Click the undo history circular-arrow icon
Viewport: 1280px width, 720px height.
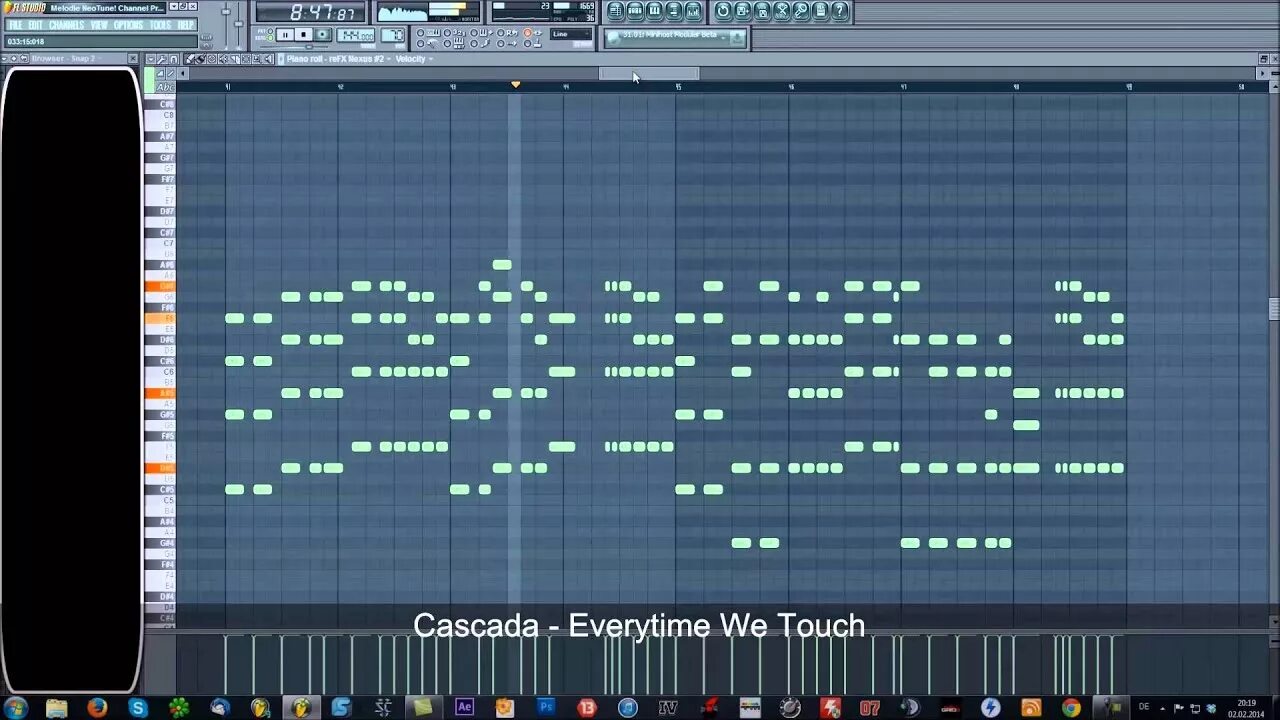pos(723,11)
